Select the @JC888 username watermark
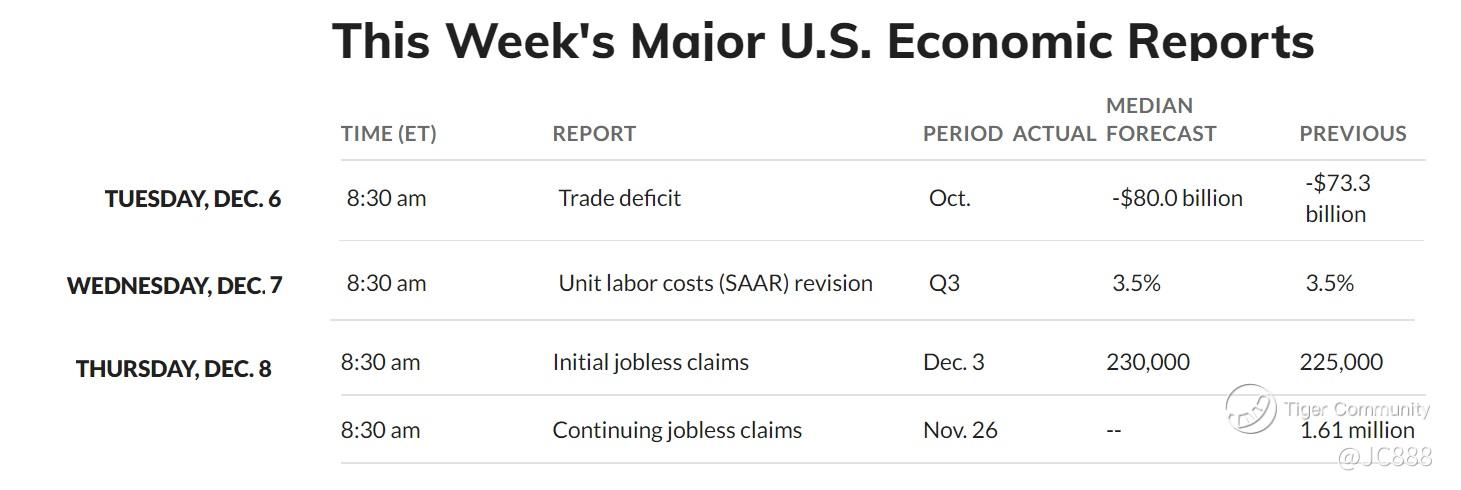The height and width of the screenshot is (490, 1461). 1384,457
